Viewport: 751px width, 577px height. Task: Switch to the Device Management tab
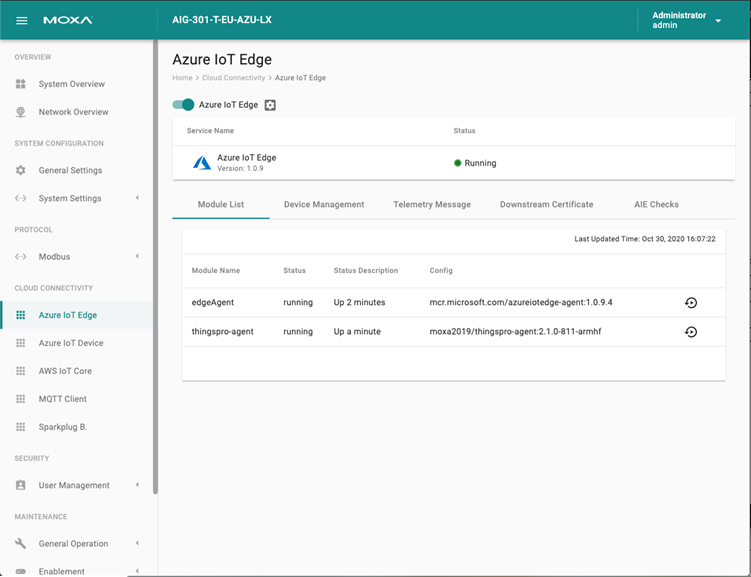(324, 204)
